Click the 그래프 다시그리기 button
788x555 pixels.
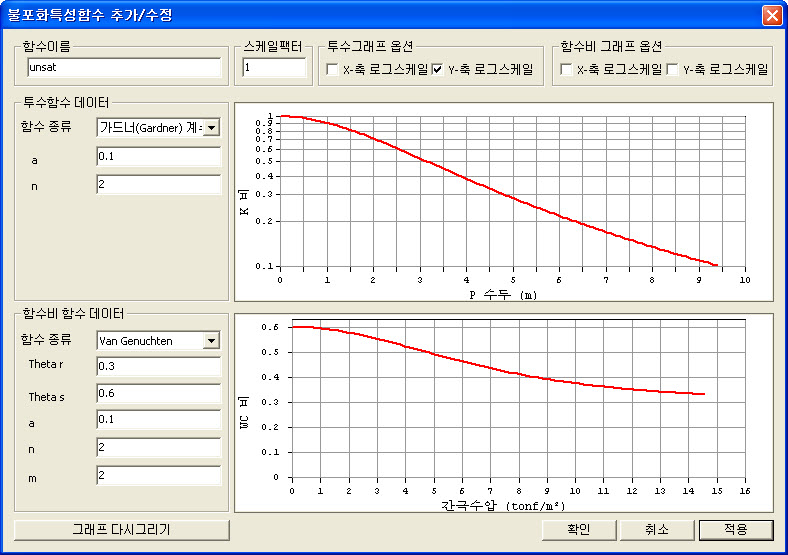point(122,530)
